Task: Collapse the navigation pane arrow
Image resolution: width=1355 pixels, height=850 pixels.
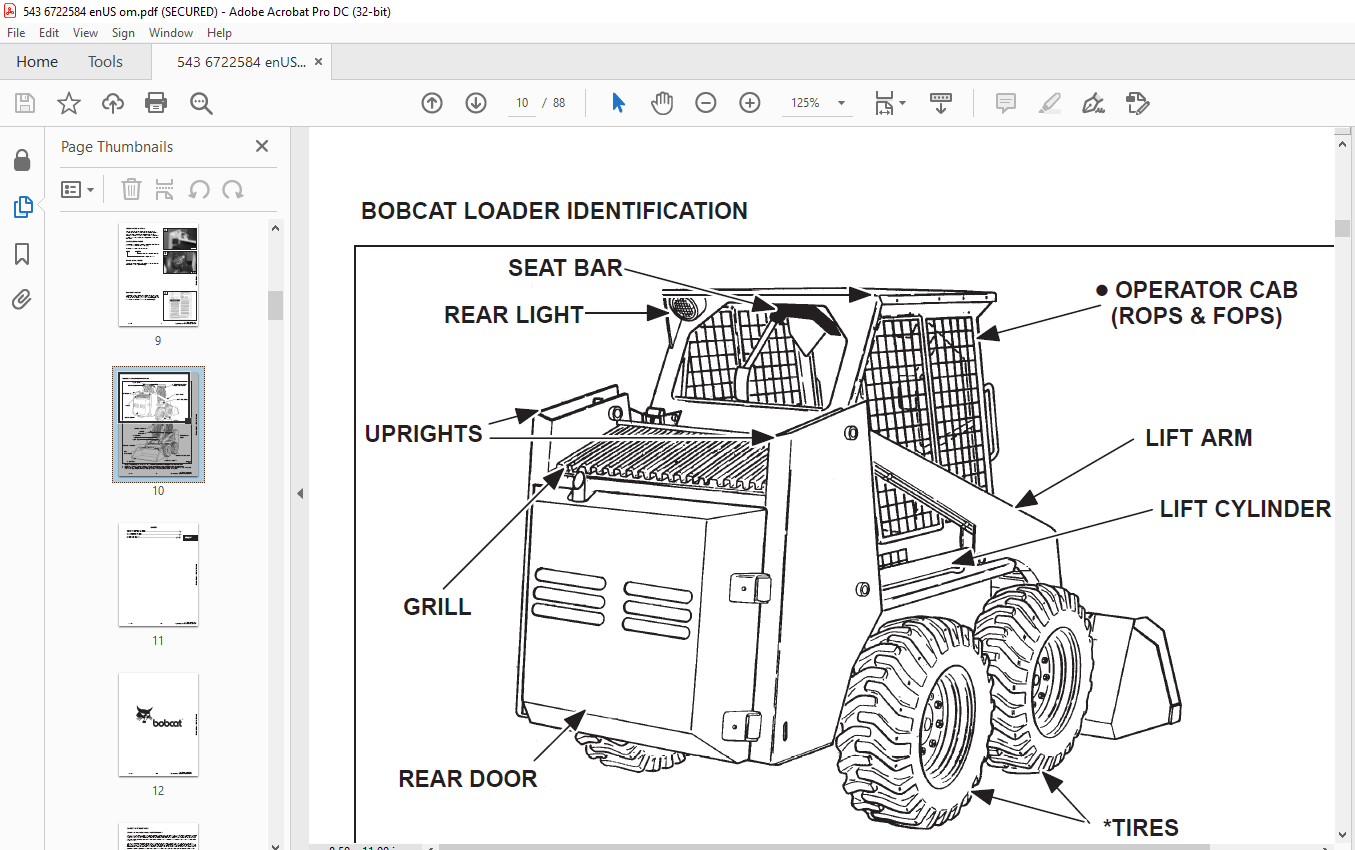Action: coord(299,493)
